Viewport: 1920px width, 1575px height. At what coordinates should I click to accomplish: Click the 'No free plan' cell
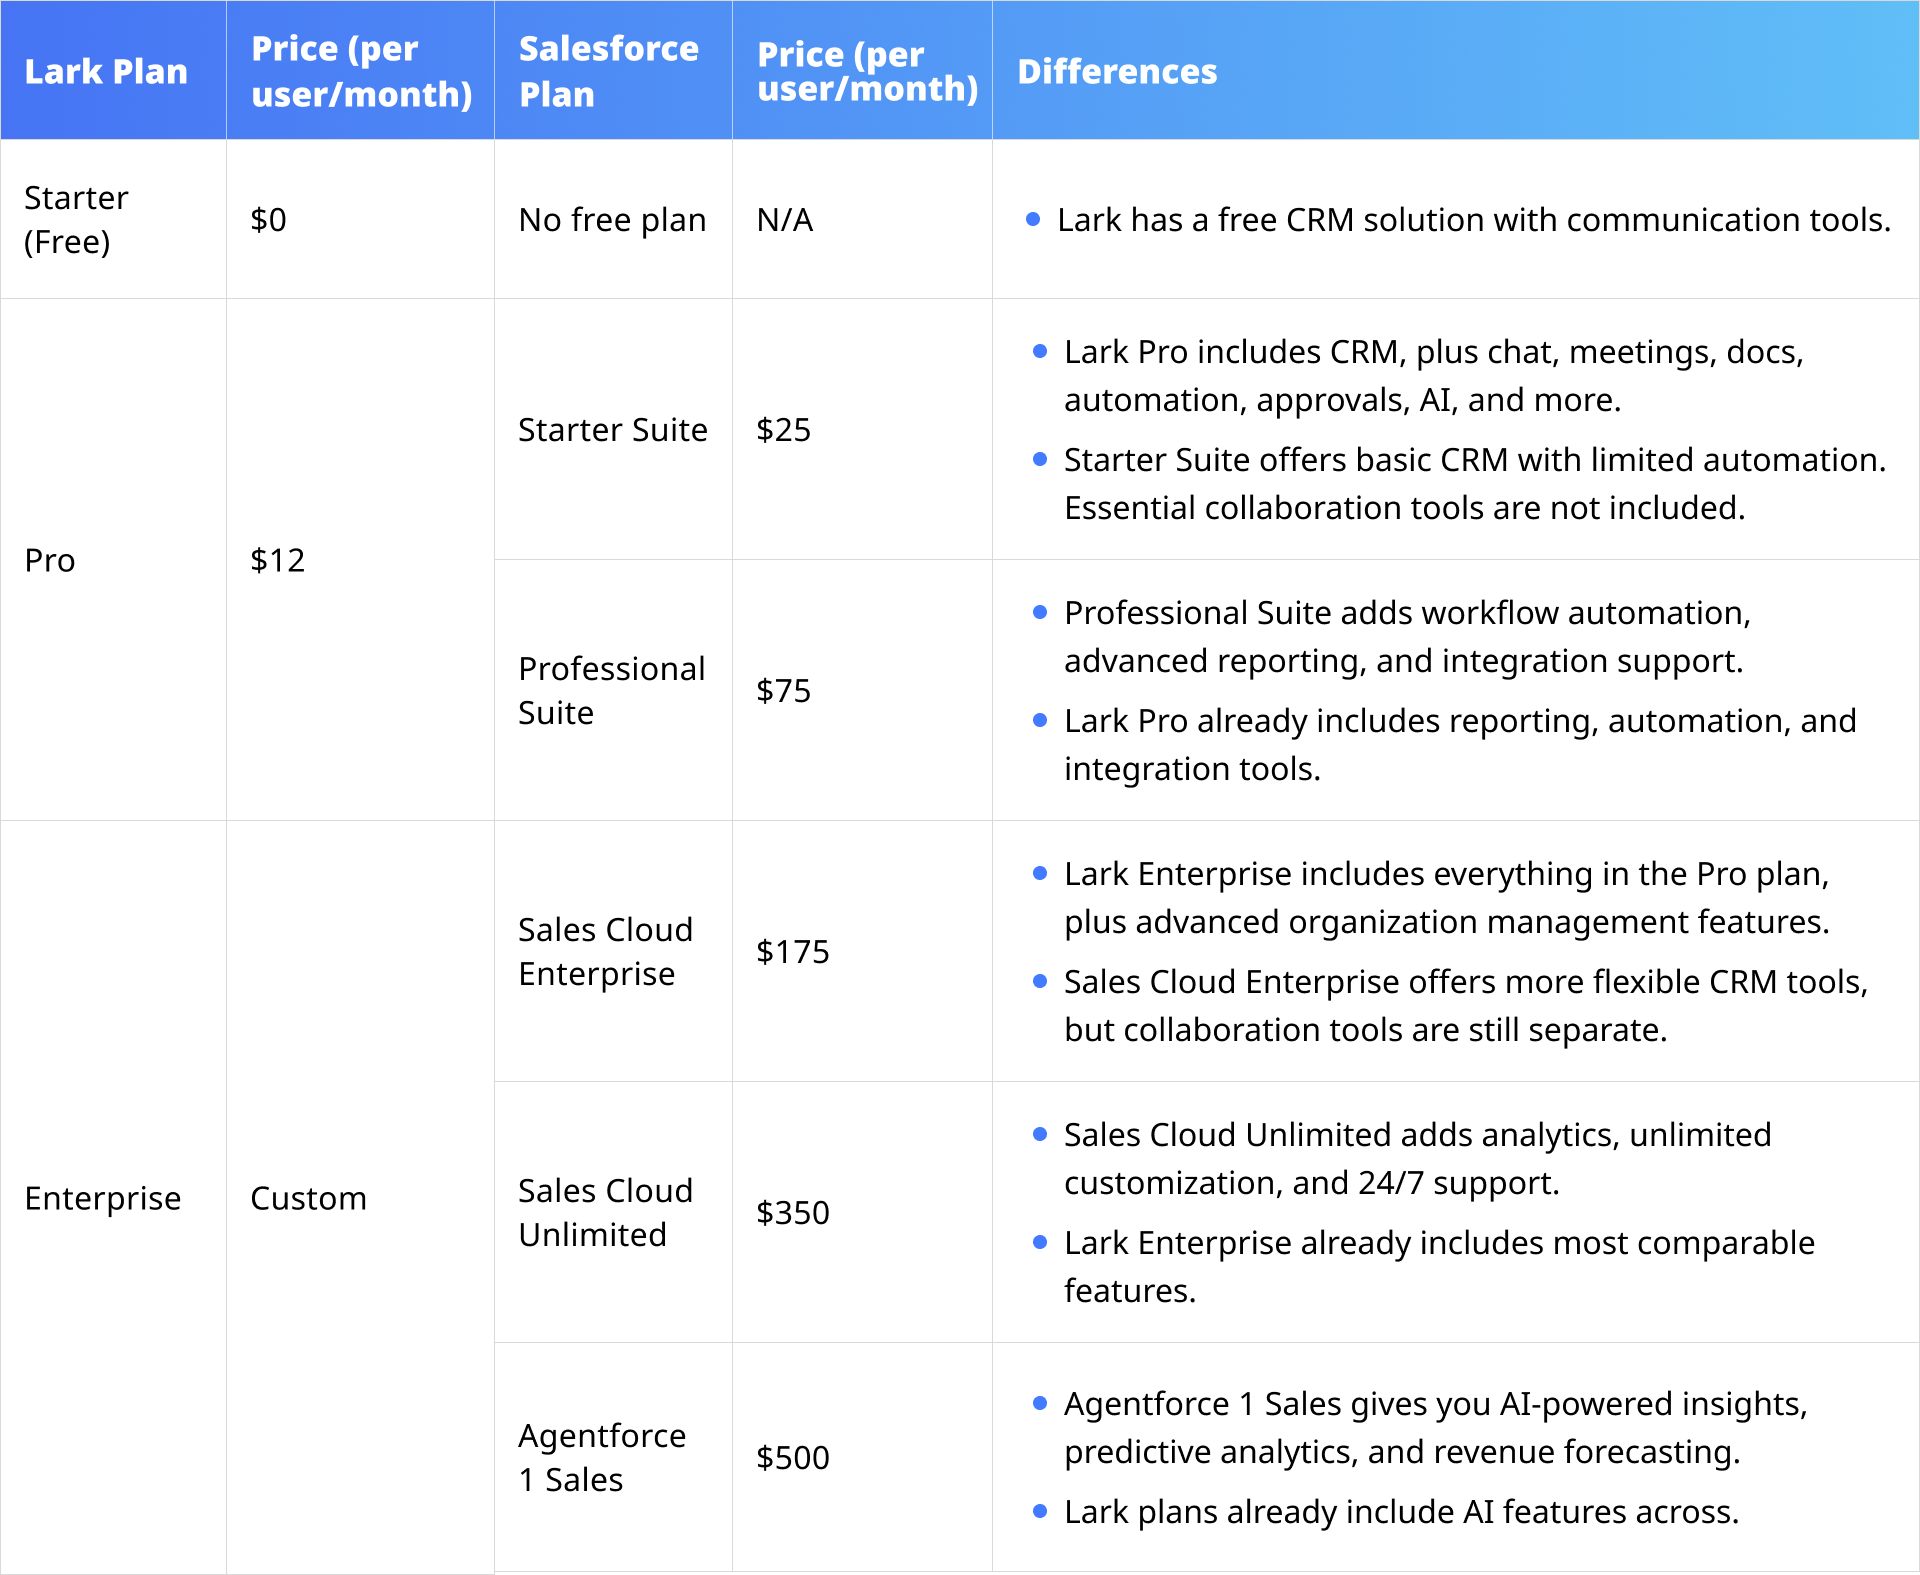612,220
